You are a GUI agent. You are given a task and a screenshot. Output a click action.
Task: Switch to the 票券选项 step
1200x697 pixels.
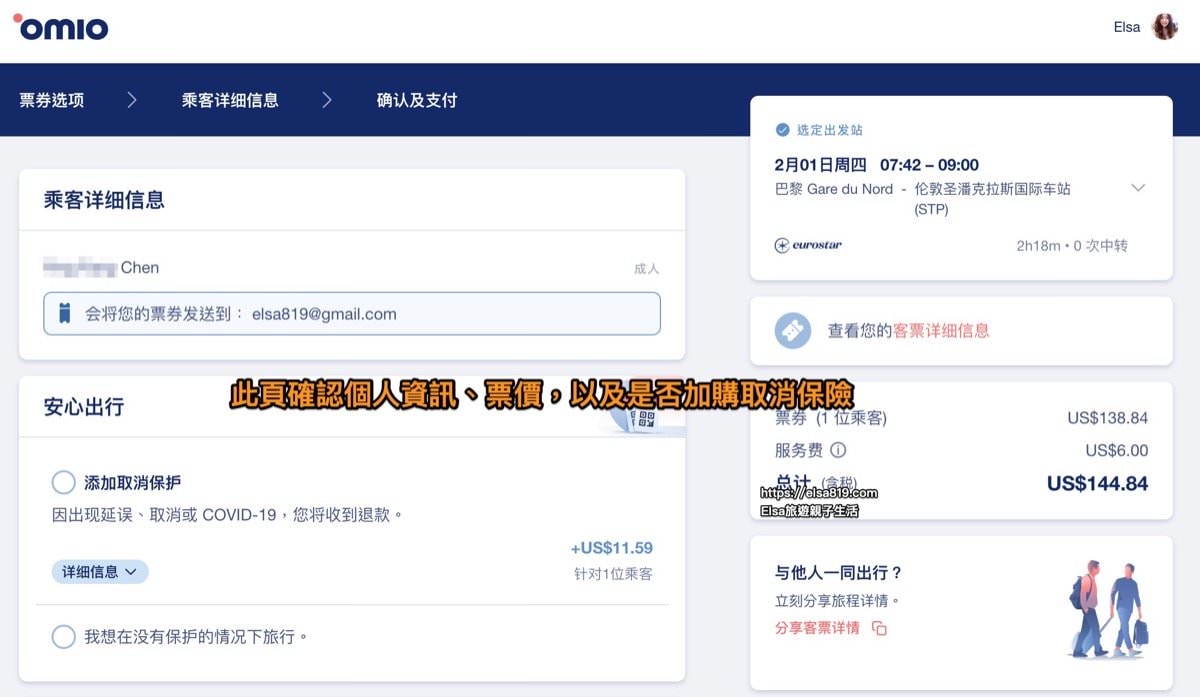coord(49,100)
